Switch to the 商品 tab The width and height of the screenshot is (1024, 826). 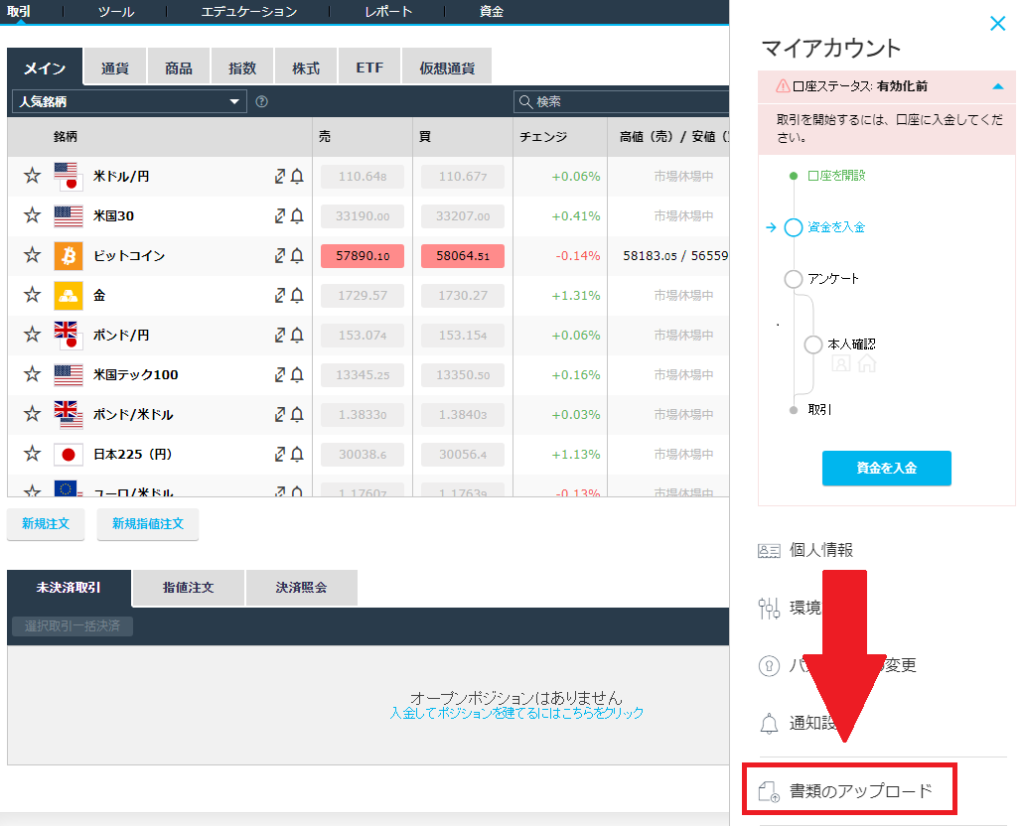[178, 67]
